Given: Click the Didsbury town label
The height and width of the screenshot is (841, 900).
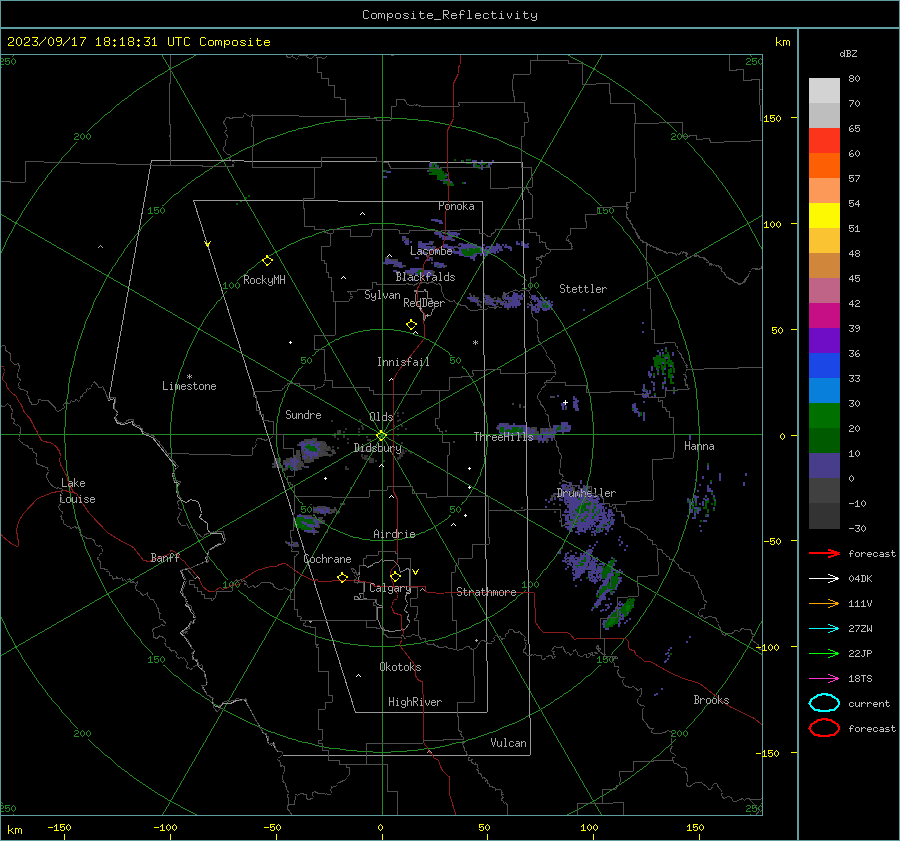Looking at the screenshot, I should [x=377, y=448].
